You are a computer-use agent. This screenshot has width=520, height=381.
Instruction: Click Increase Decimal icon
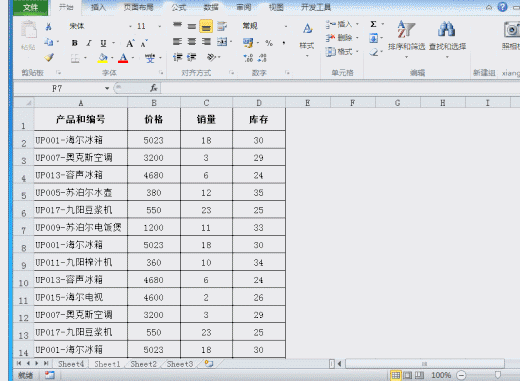pos(248,58)
